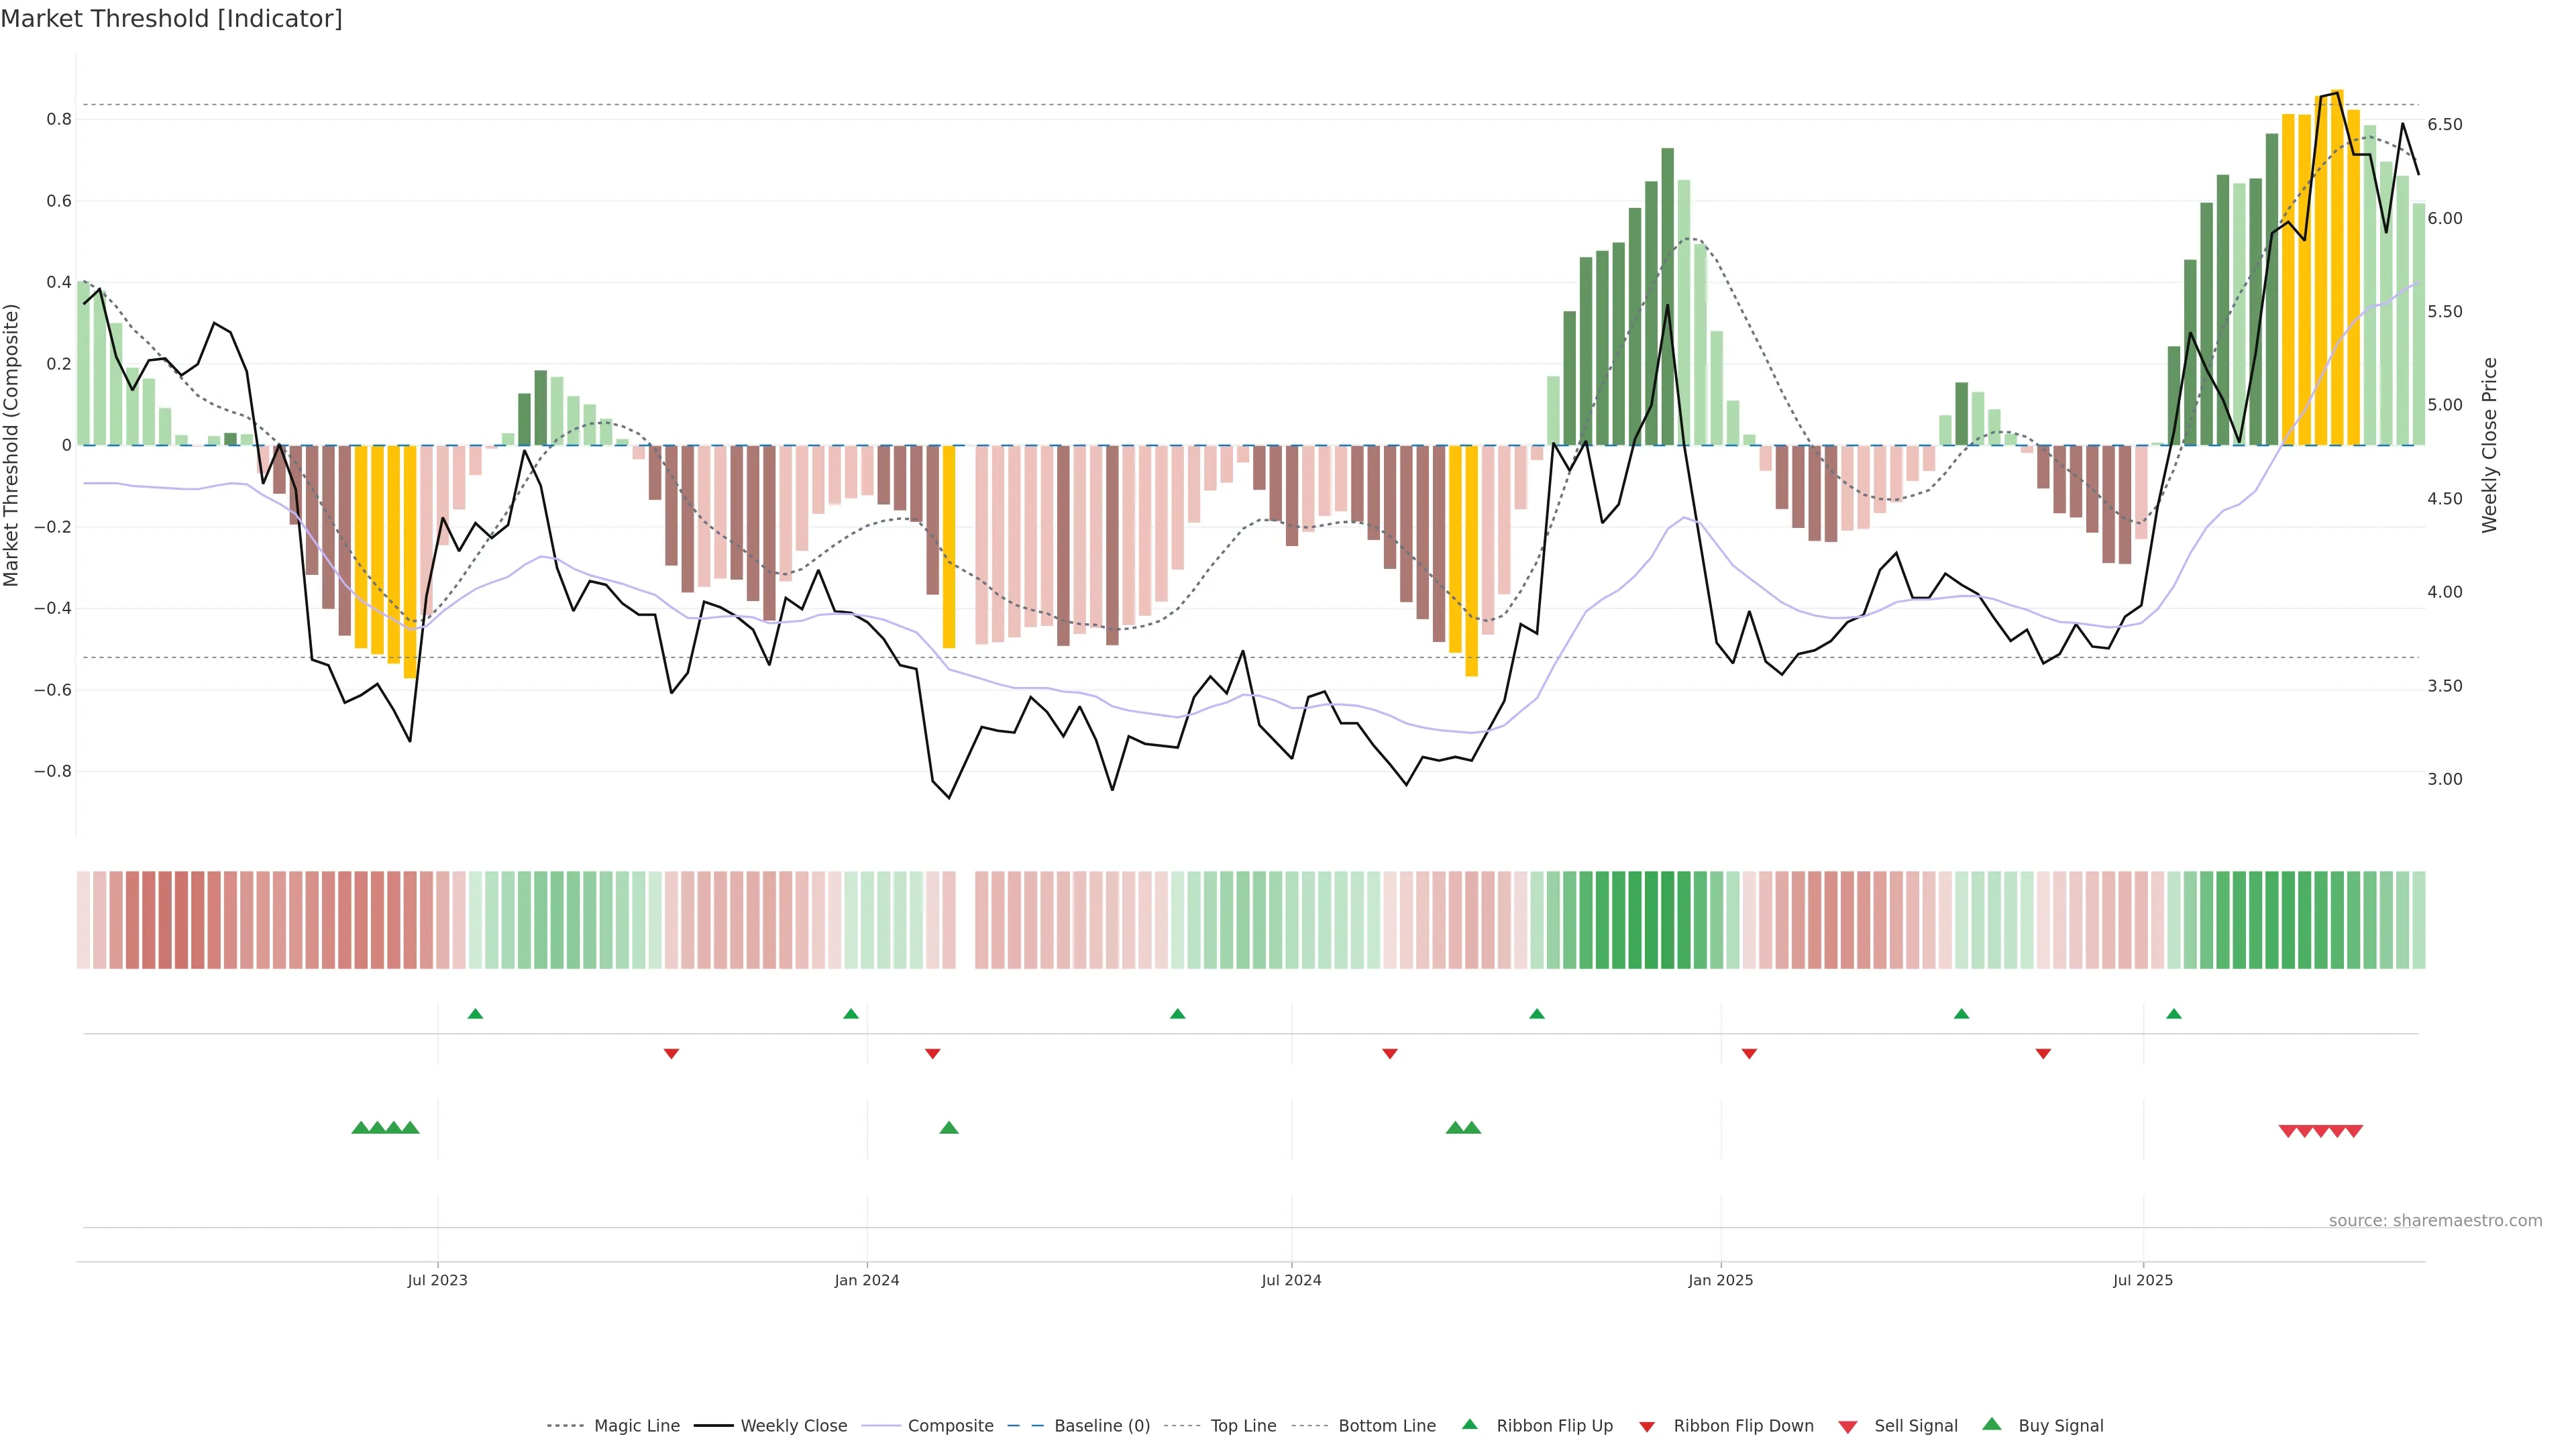Click the Sell Signal legend triangle icon
Viewport: 2576px width, 1449px height.
1848,1427
